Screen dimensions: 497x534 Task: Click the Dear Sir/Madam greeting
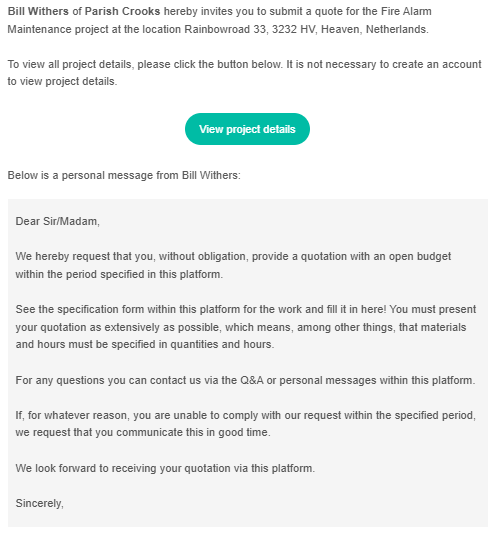click(58, 221)
